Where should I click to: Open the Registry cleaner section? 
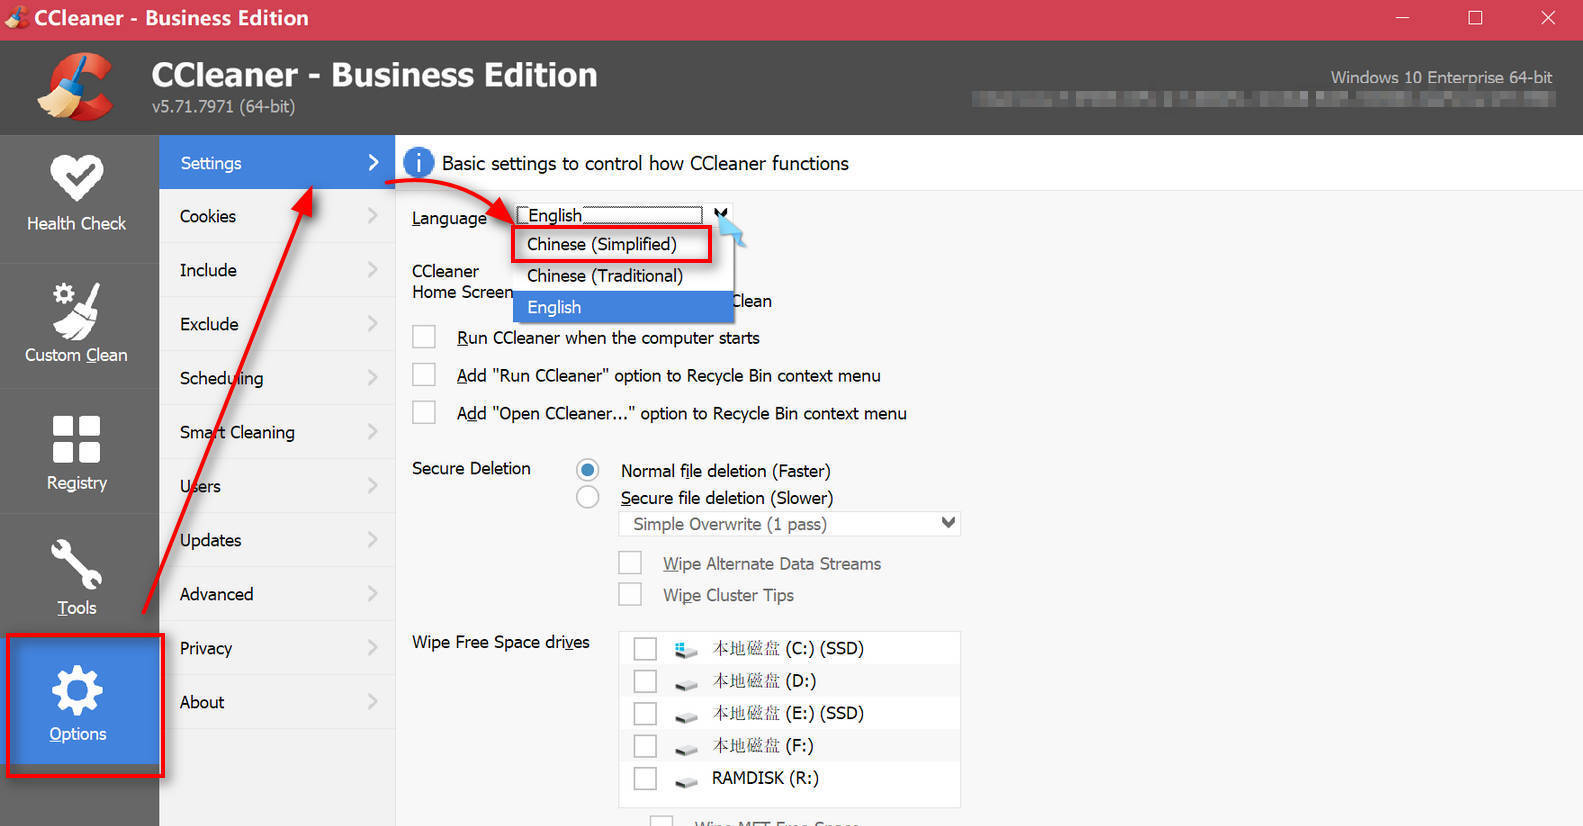[77, 452]
